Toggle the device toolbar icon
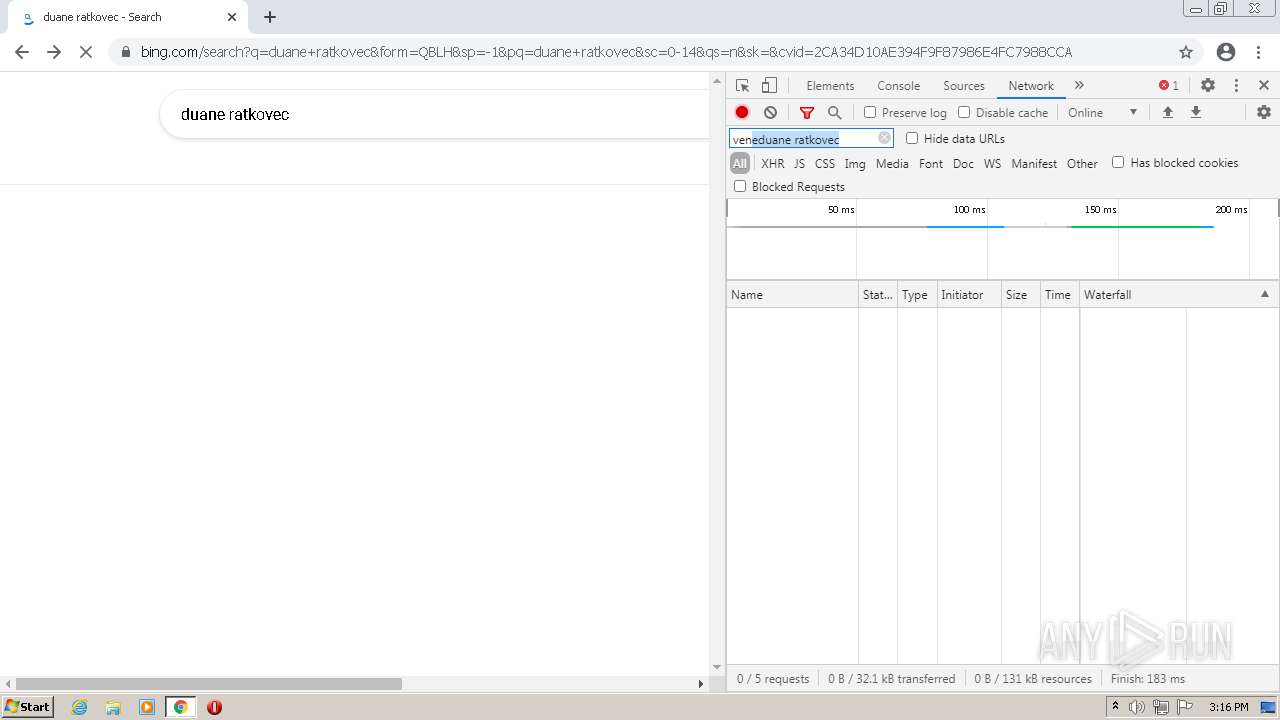Image resolution: width=1280 pixels, height=720 pixels. (769, 86)
